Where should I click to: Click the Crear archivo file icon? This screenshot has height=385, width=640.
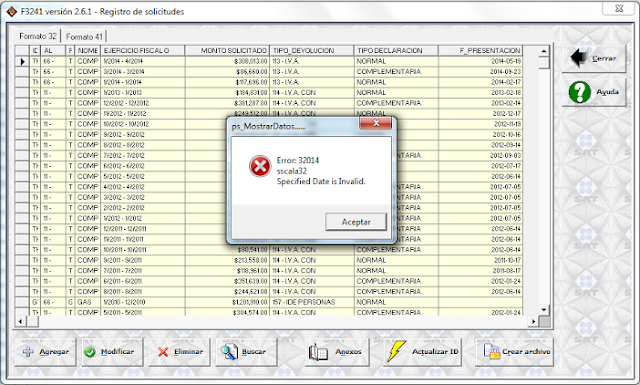point(491,352)
